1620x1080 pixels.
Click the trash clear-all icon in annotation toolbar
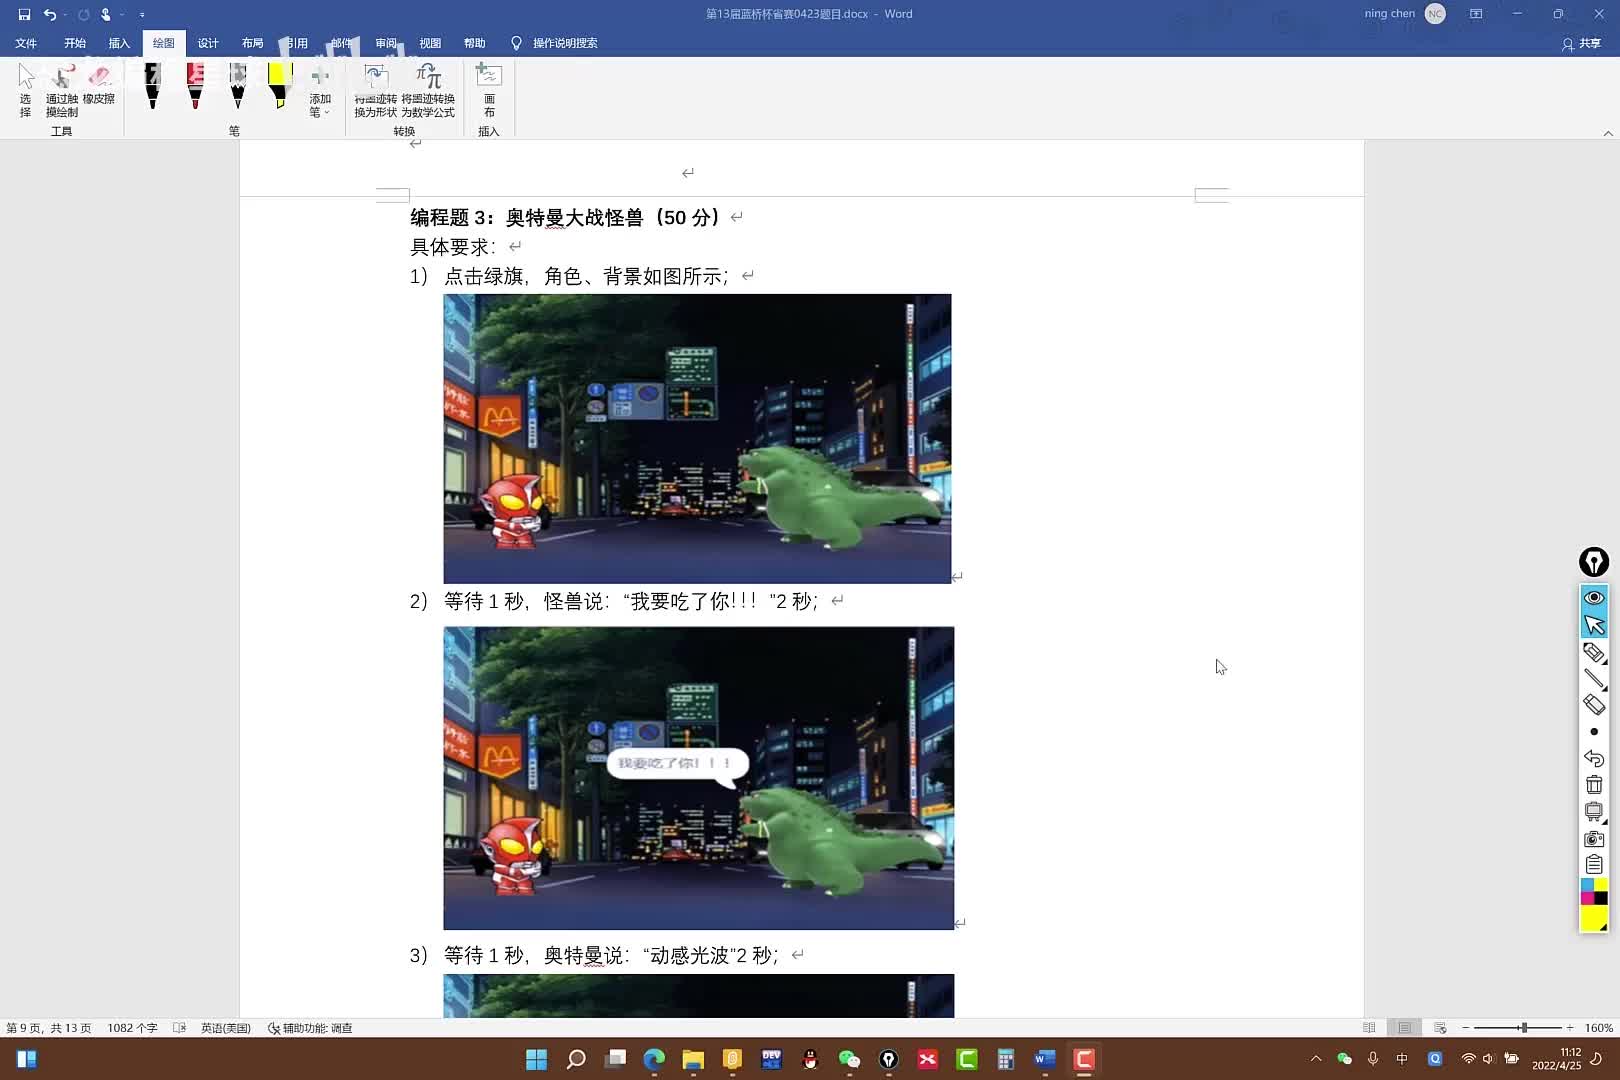[1594, 785]
